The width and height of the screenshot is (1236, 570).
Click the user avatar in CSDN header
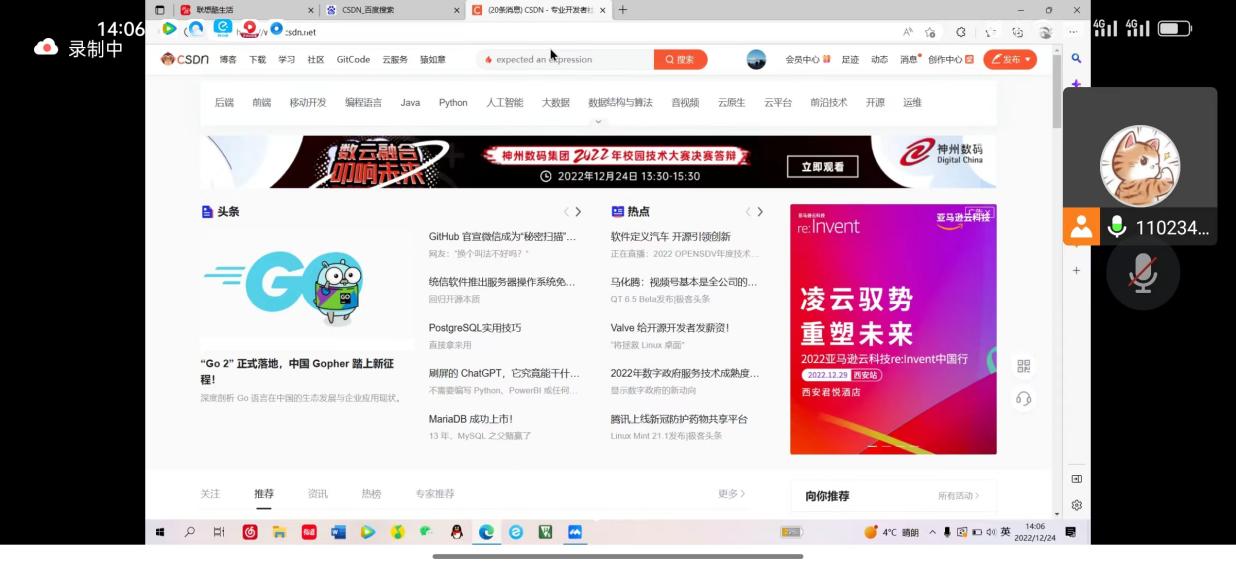click(x=756, y=60)
